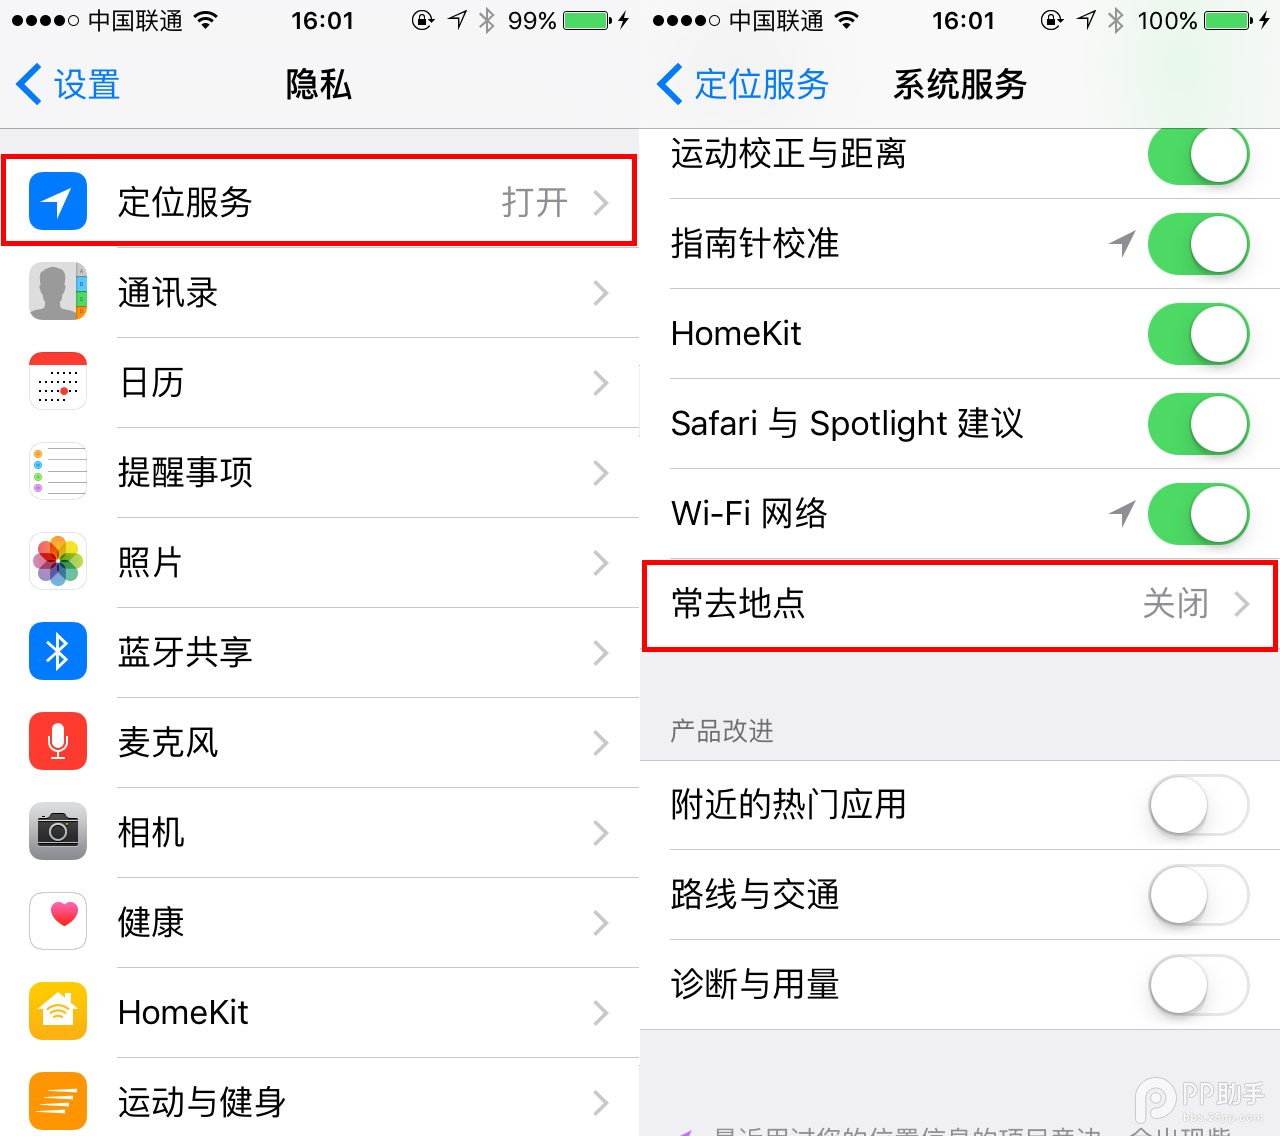Image resolution: width=1280 pixels, height=1136 pixels.
Task: Expand the 常去地点 row chevron
Action: coord(1242,604)
